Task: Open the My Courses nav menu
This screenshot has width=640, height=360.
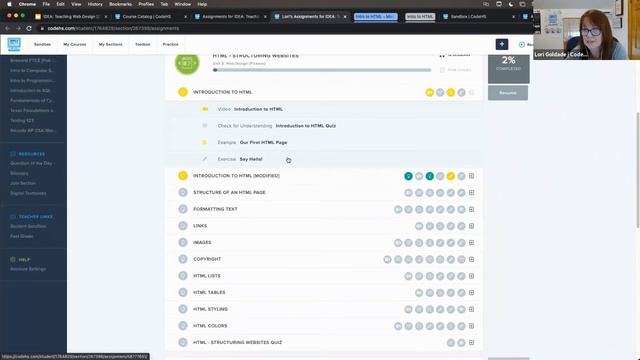Action: tap(75, 44)
